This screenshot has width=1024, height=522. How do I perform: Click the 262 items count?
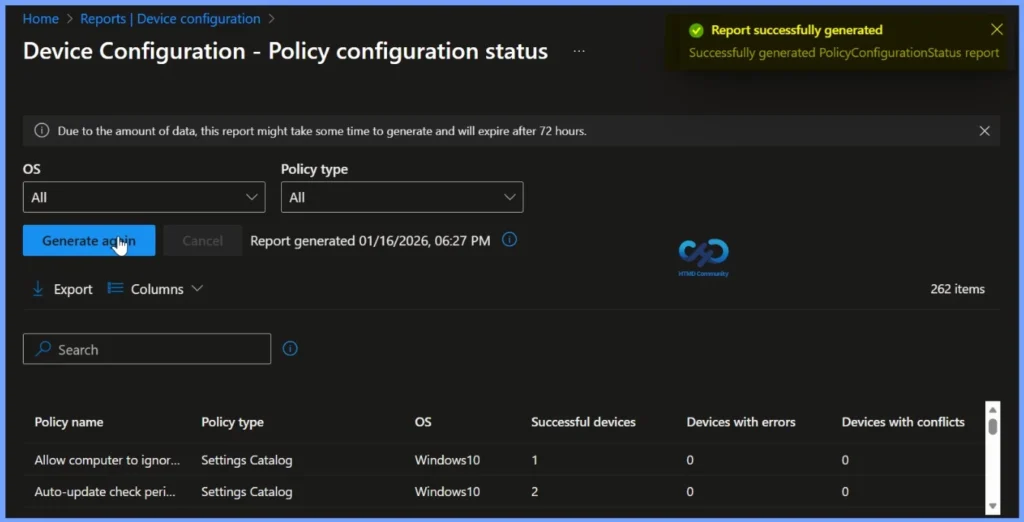[x=957, y=289]
